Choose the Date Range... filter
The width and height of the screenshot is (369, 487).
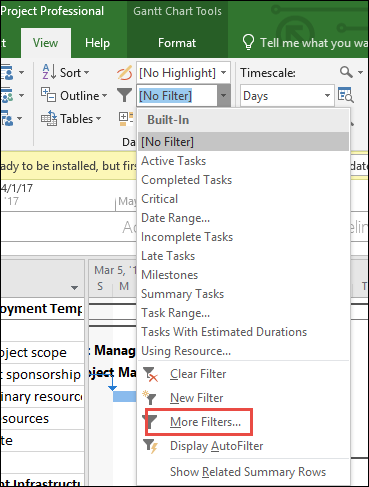click(x=244, y=218)
